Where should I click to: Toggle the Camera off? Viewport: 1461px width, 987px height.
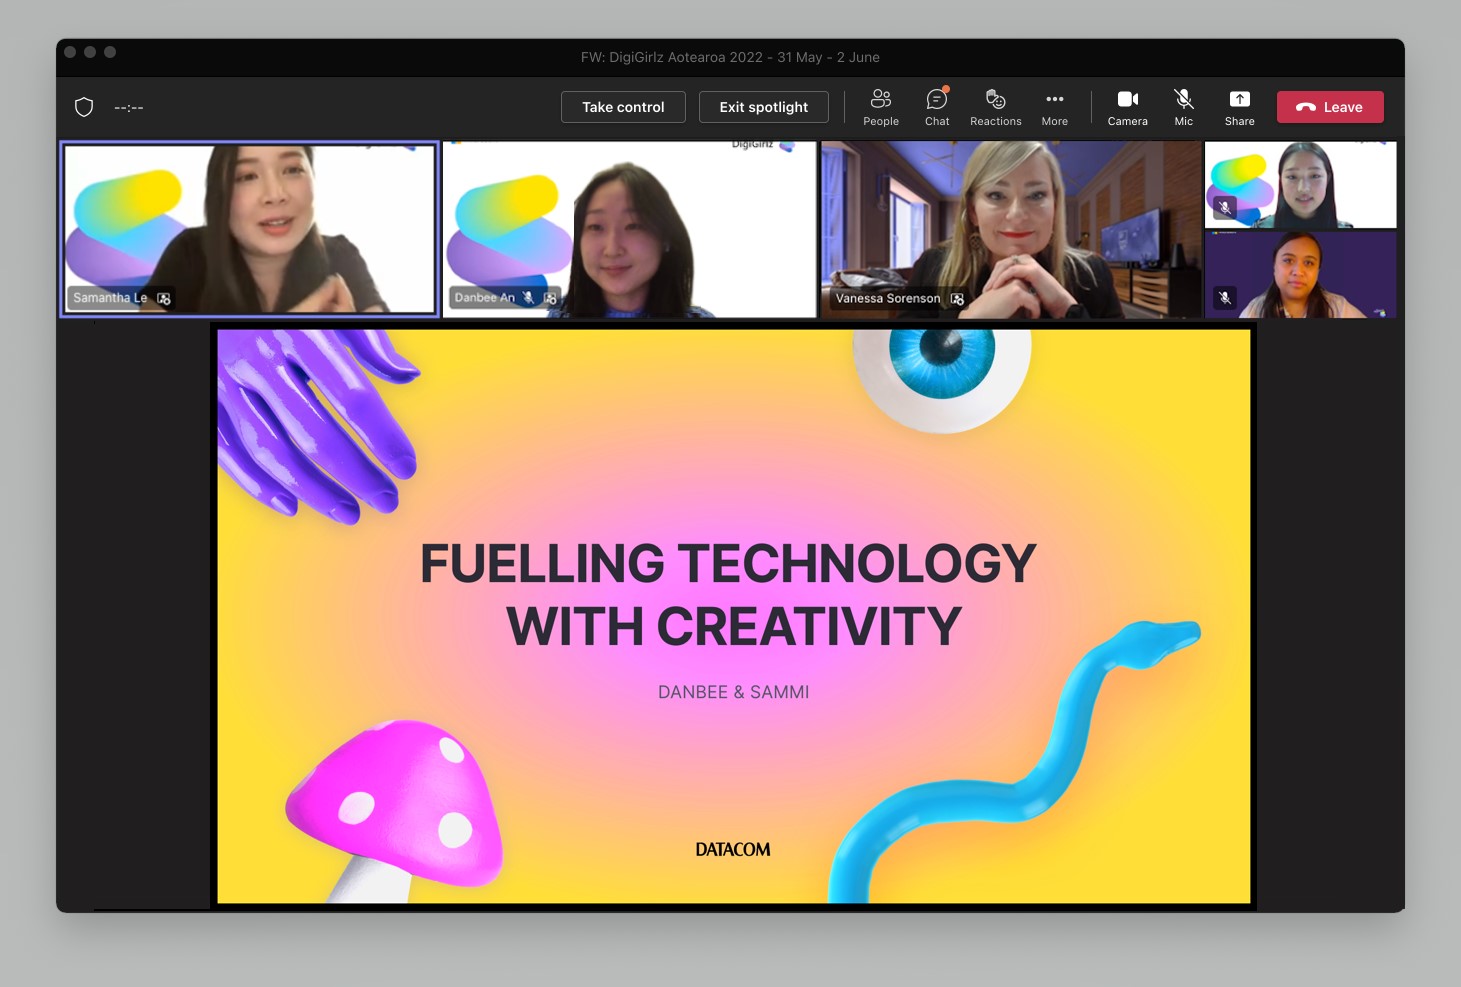tap(1127, 107)
